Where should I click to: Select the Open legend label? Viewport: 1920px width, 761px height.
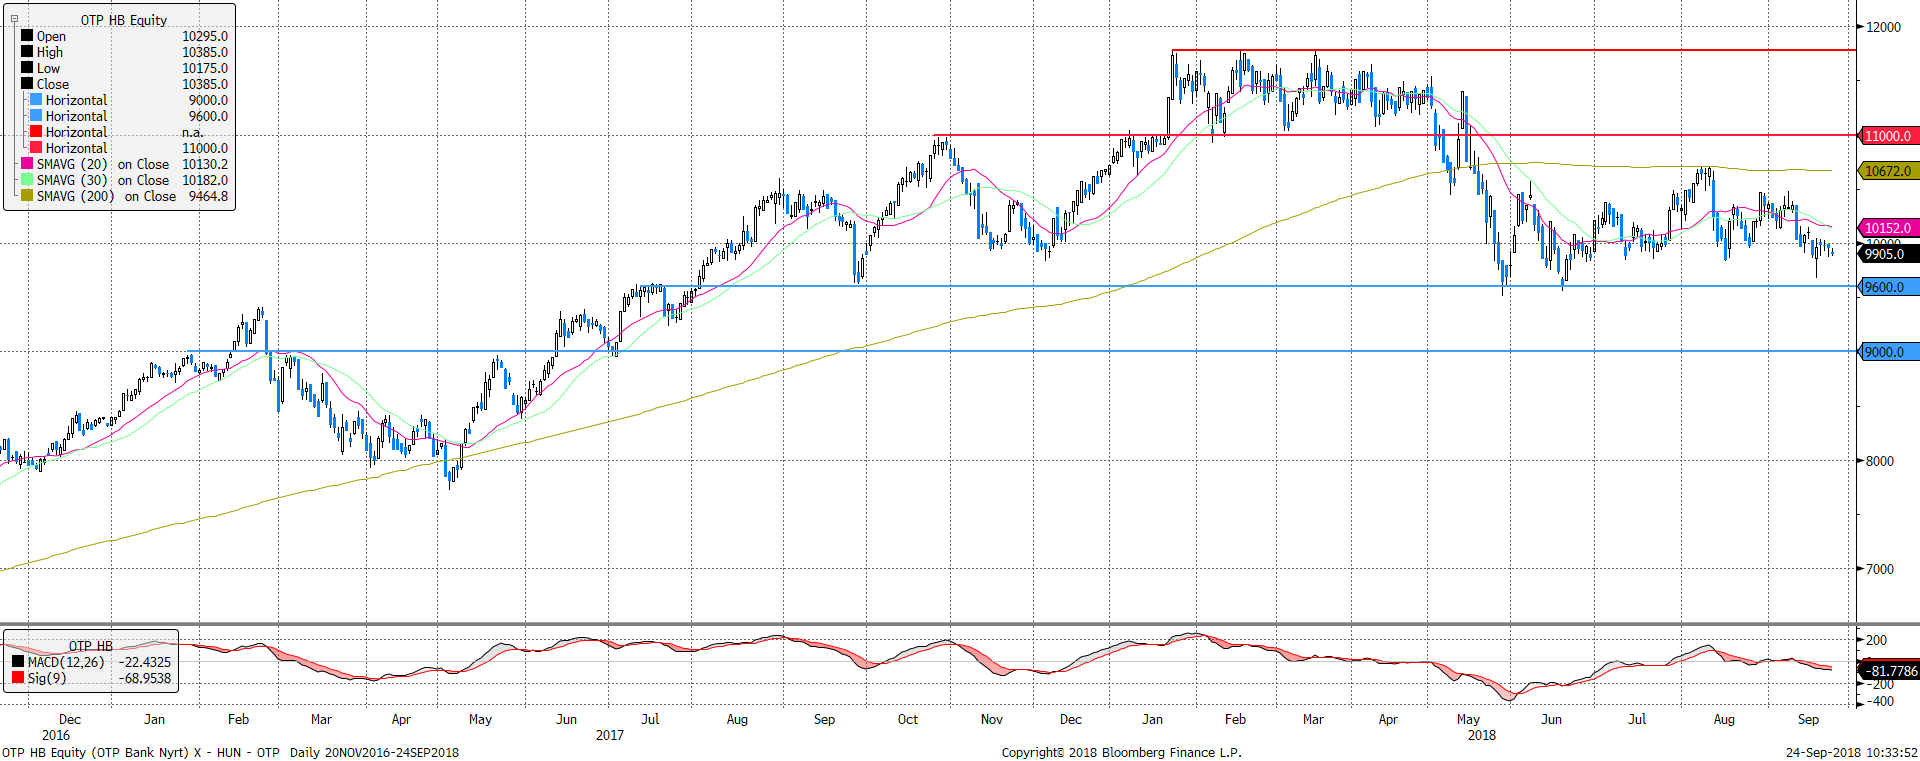(51, 36)
